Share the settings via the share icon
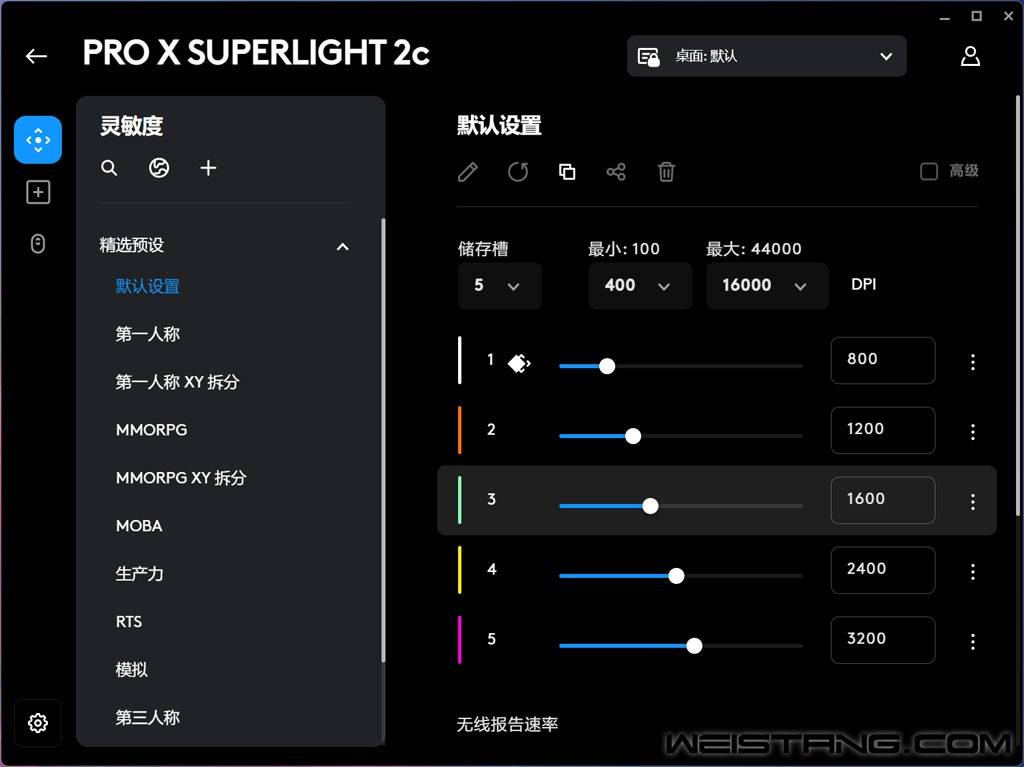 (x=616, y=172)
